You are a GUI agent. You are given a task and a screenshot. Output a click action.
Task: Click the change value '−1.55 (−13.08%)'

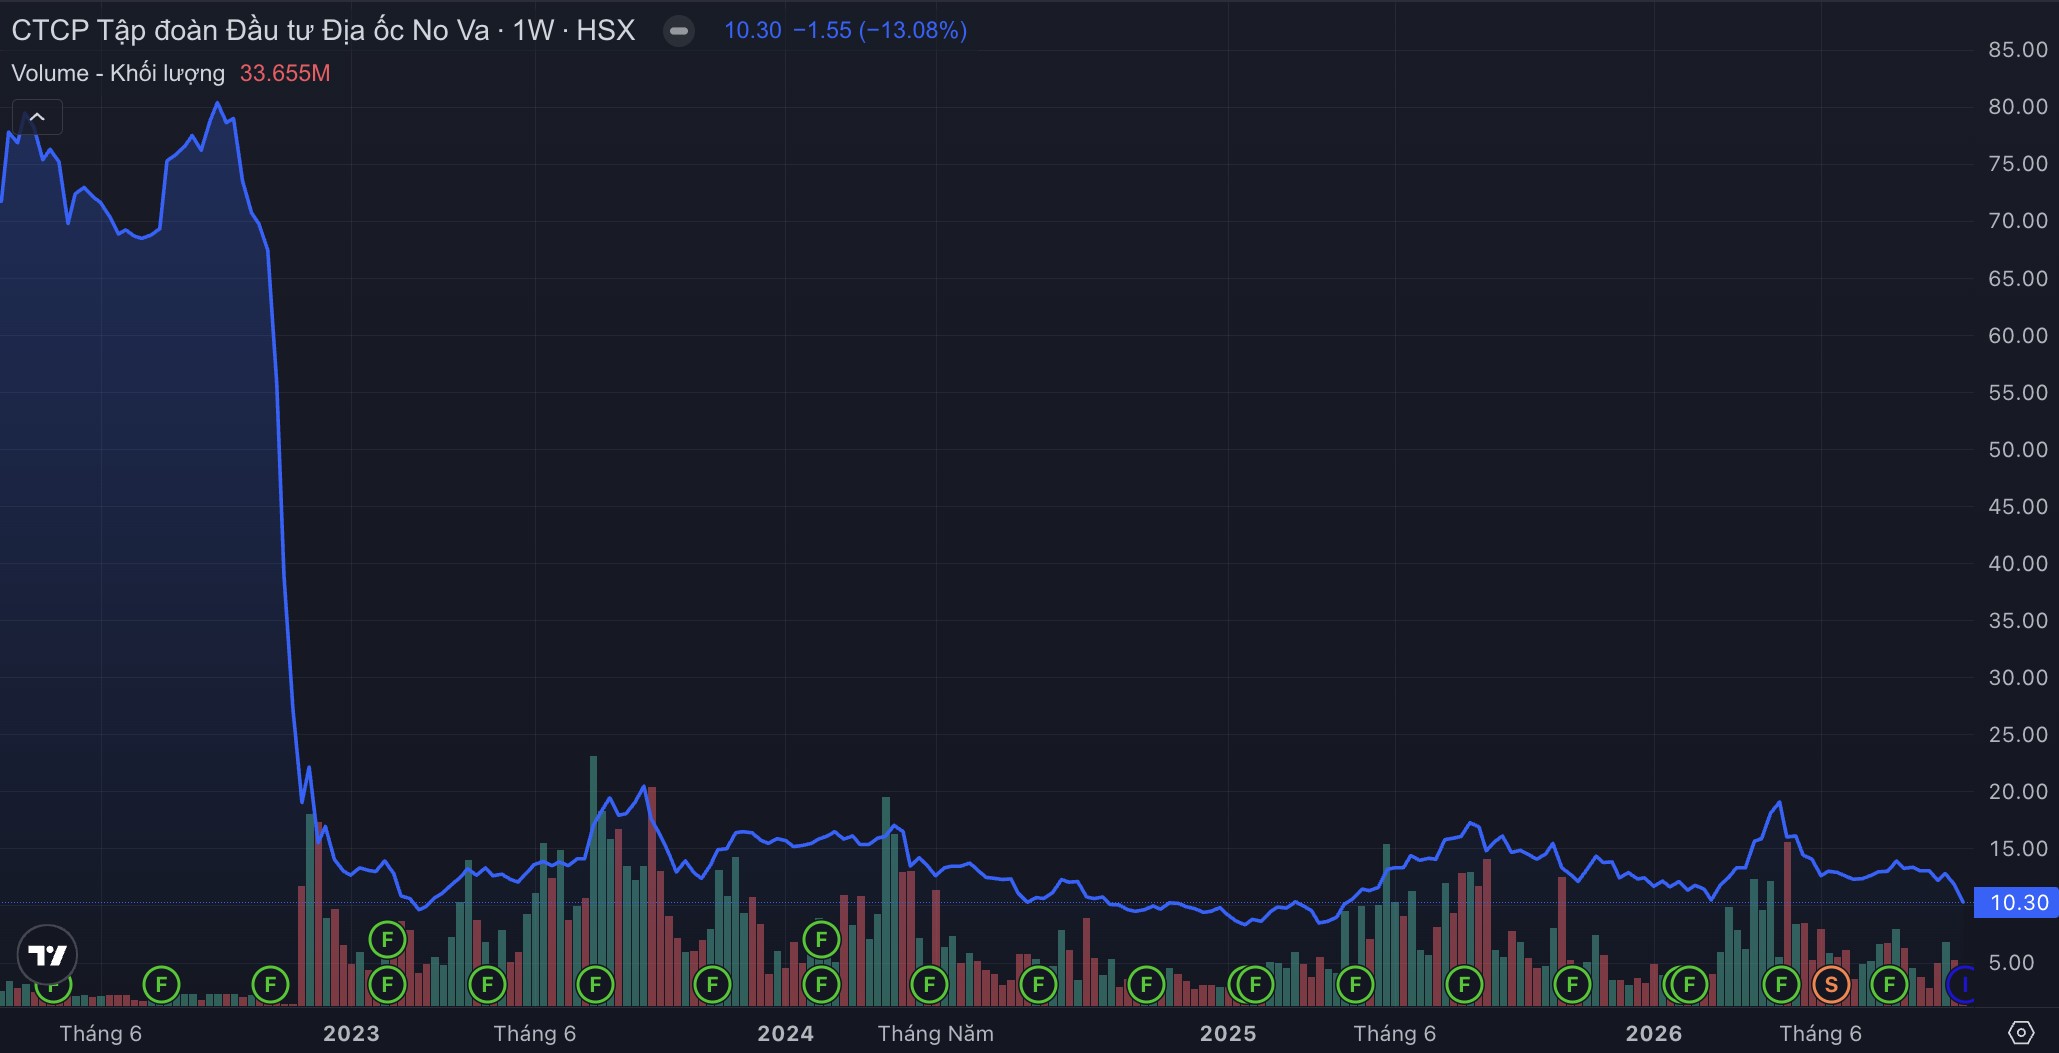tap(880, 30)
